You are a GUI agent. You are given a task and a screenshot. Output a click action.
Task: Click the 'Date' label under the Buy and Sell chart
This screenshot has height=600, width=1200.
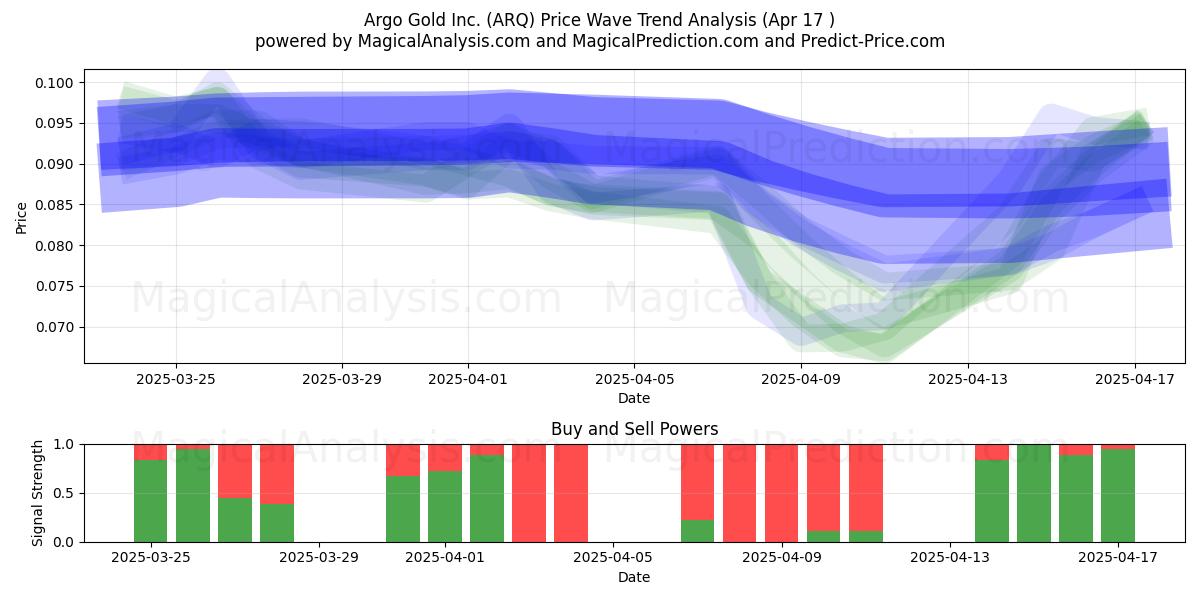click(x=634, y=577)
